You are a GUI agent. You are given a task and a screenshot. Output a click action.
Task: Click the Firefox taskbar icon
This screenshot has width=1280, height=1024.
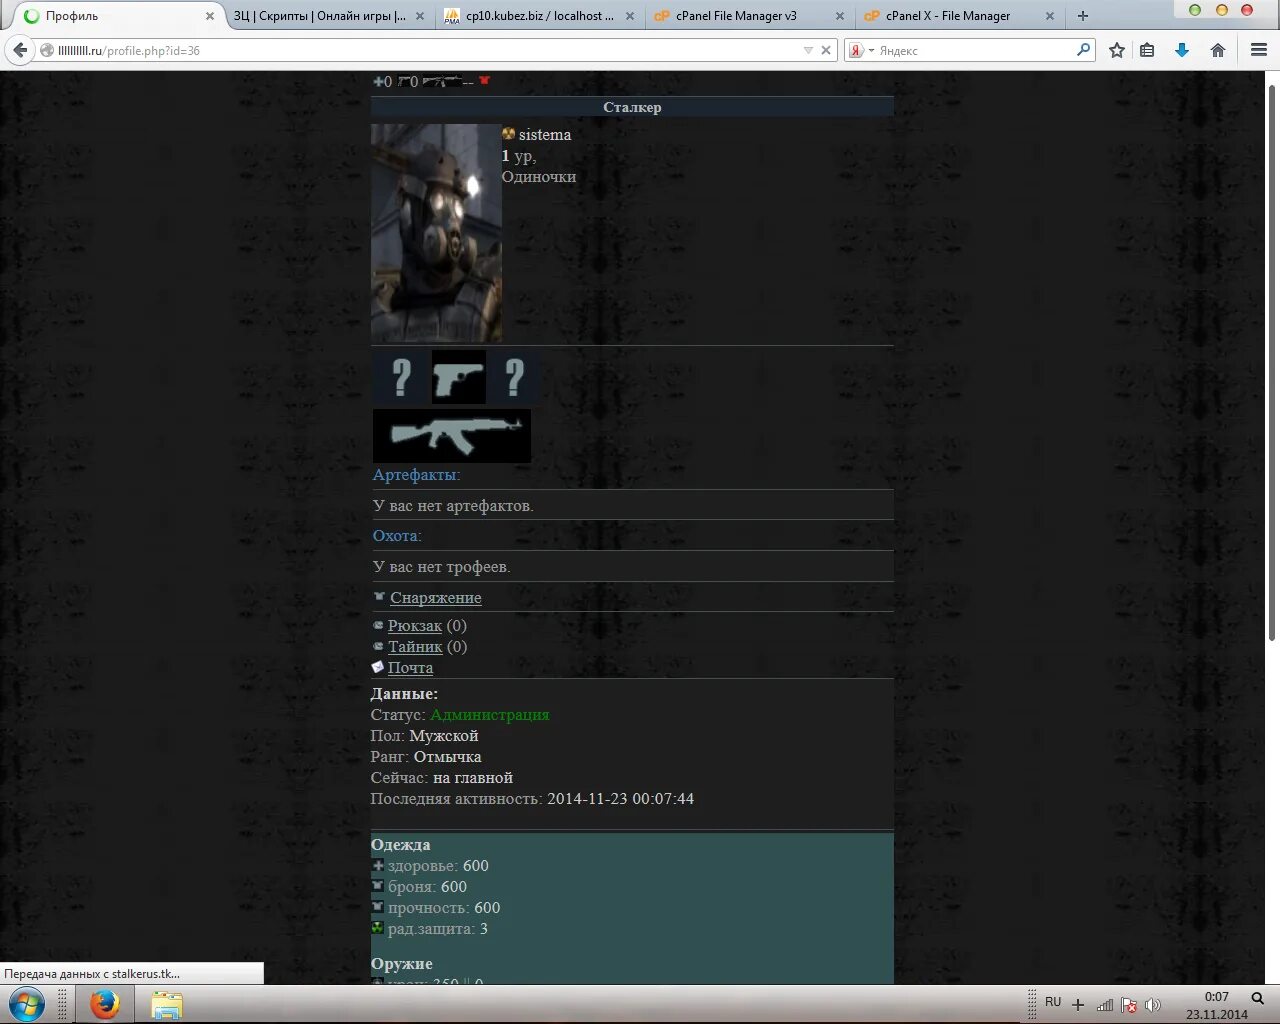coord(104,1004)
